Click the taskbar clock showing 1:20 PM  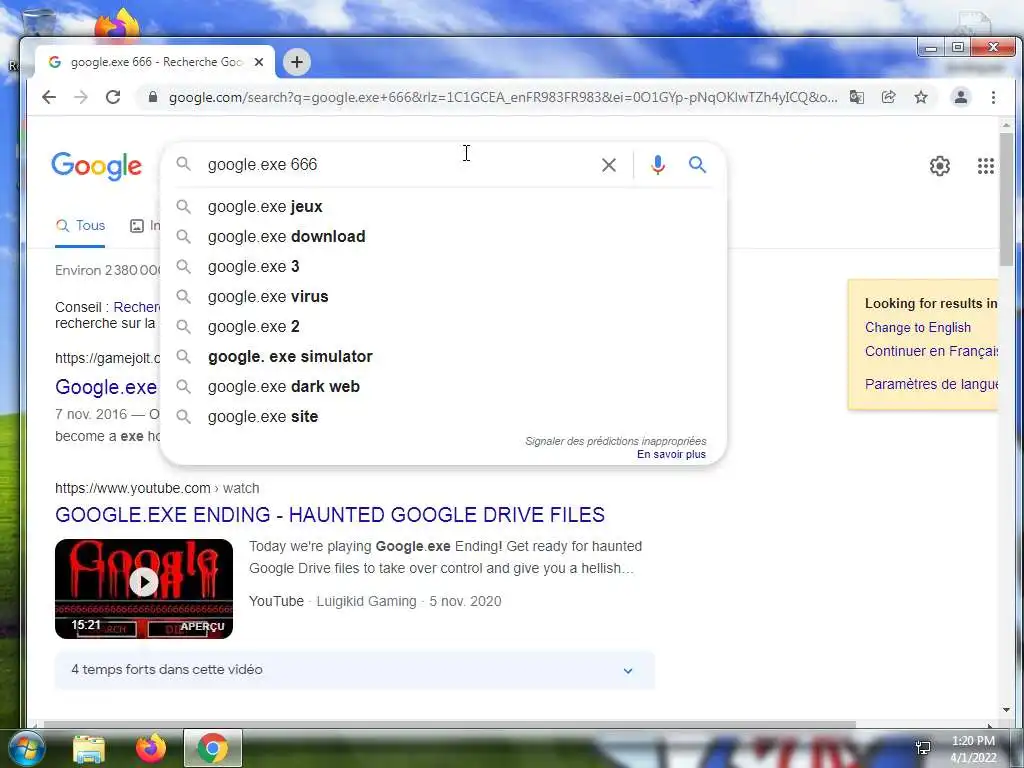pos(973,749)
